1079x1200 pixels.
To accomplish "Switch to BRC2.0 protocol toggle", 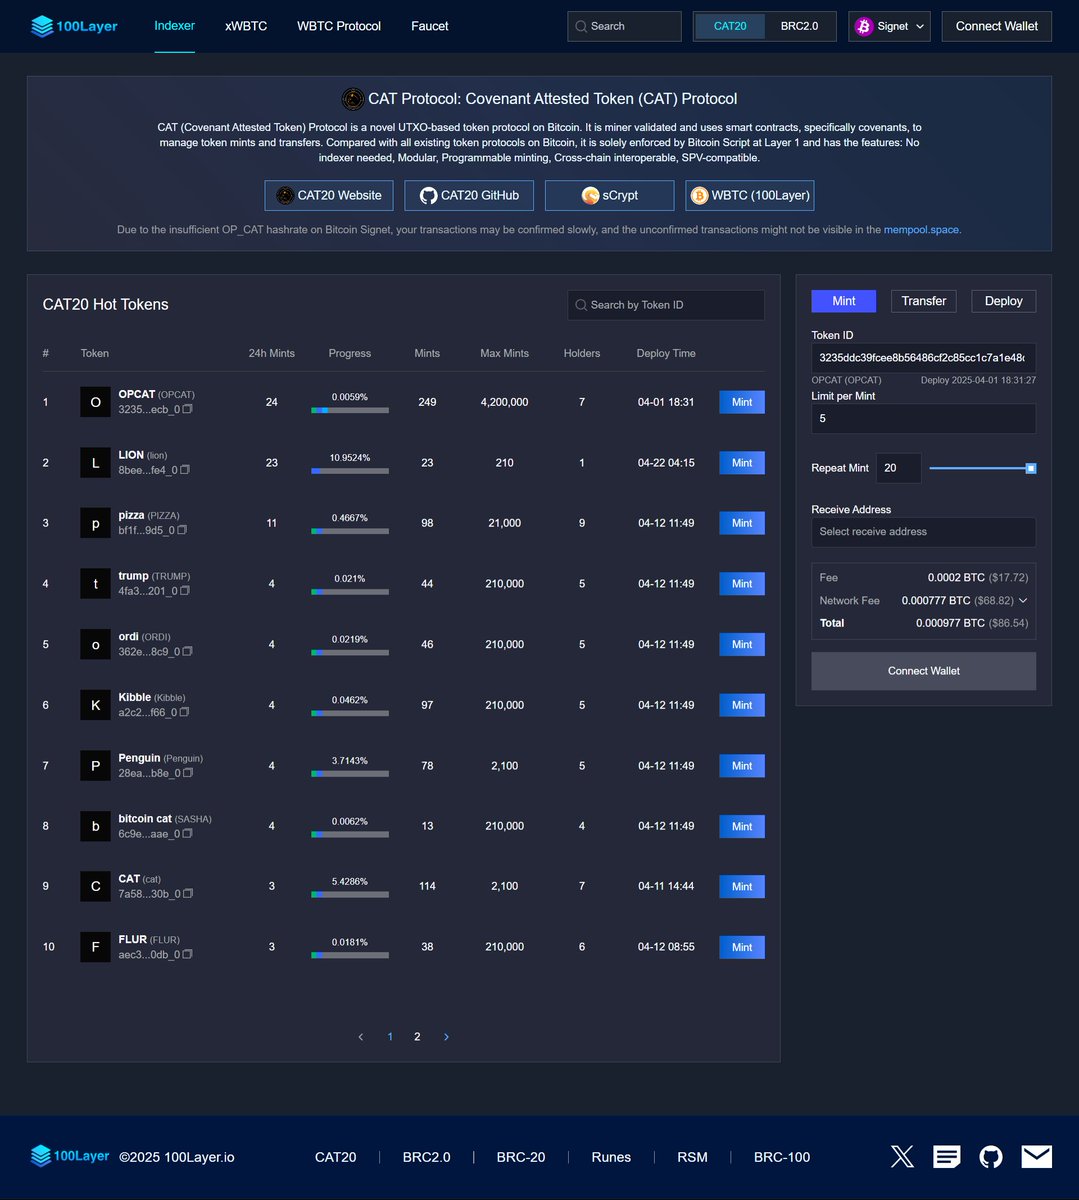I will (x=799, y=26).
